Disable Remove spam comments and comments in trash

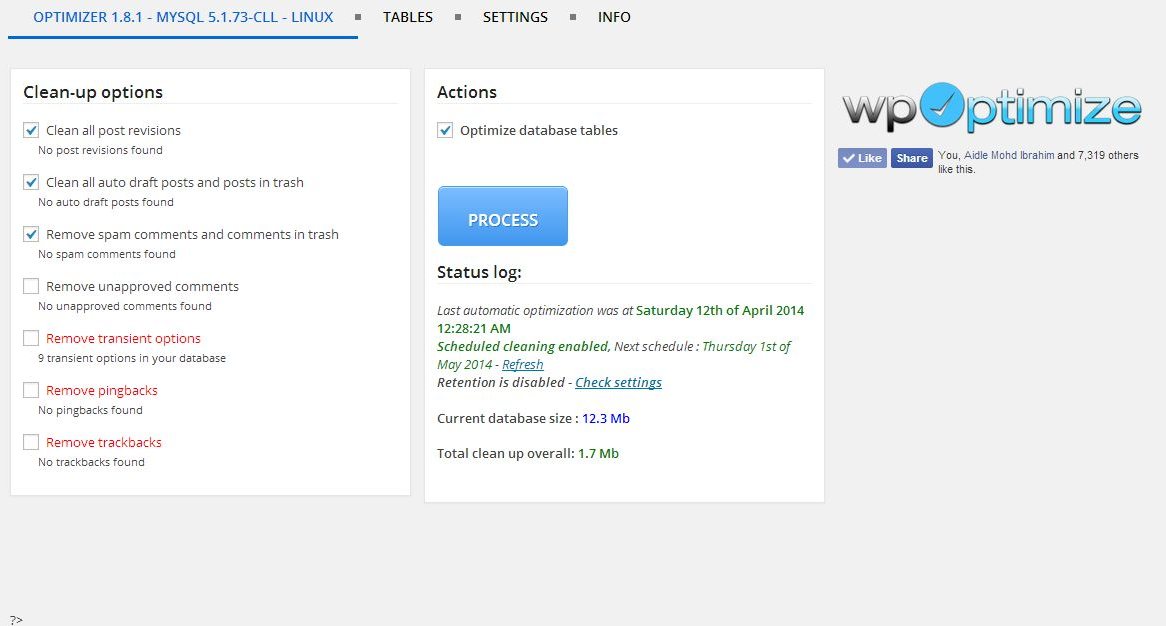tap(30, 234)
